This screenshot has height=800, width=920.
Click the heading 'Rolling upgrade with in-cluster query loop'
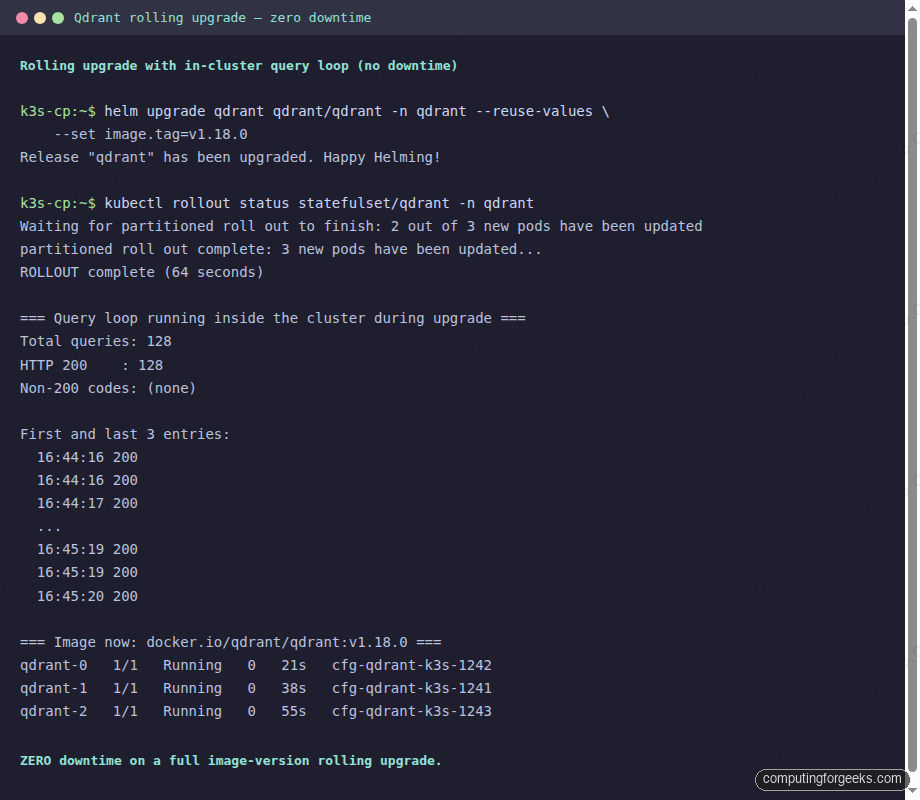coord(238,66)
